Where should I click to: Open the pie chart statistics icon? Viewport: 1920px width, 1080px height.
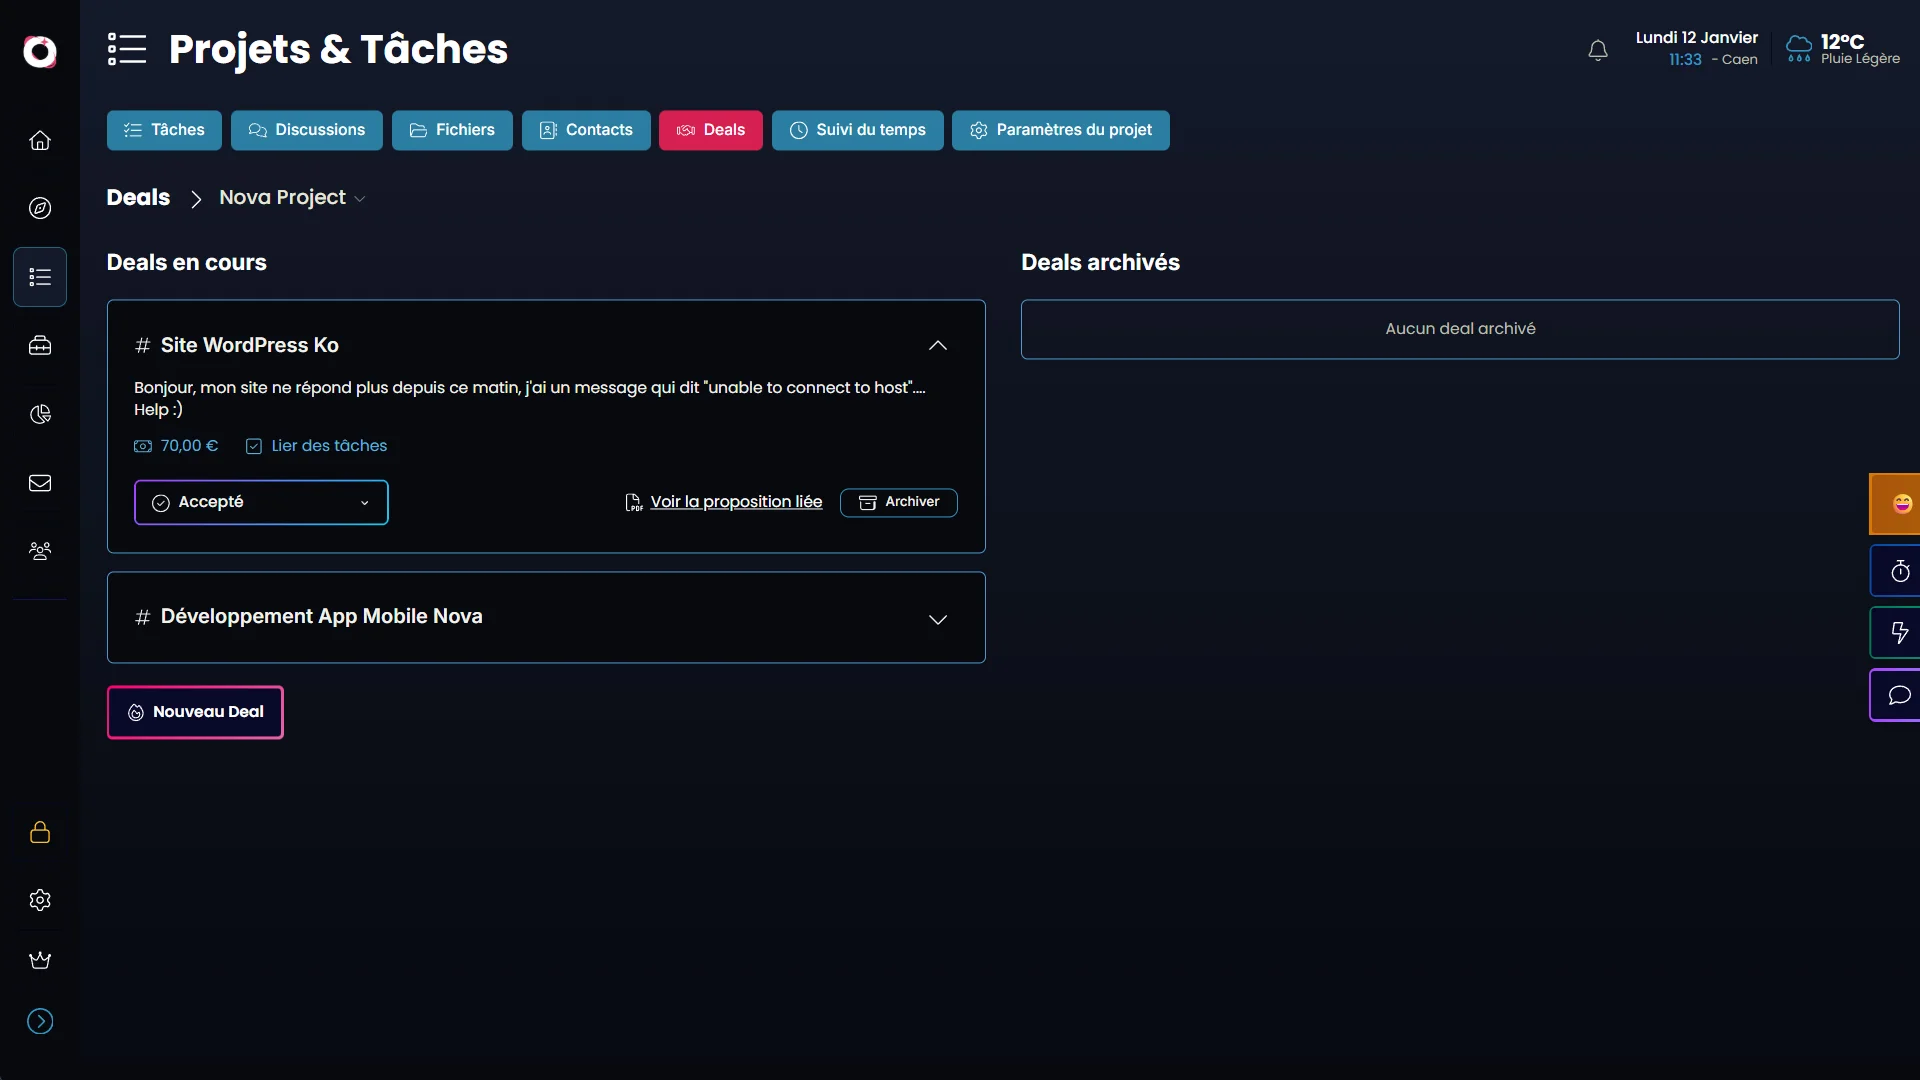[40, 414]
